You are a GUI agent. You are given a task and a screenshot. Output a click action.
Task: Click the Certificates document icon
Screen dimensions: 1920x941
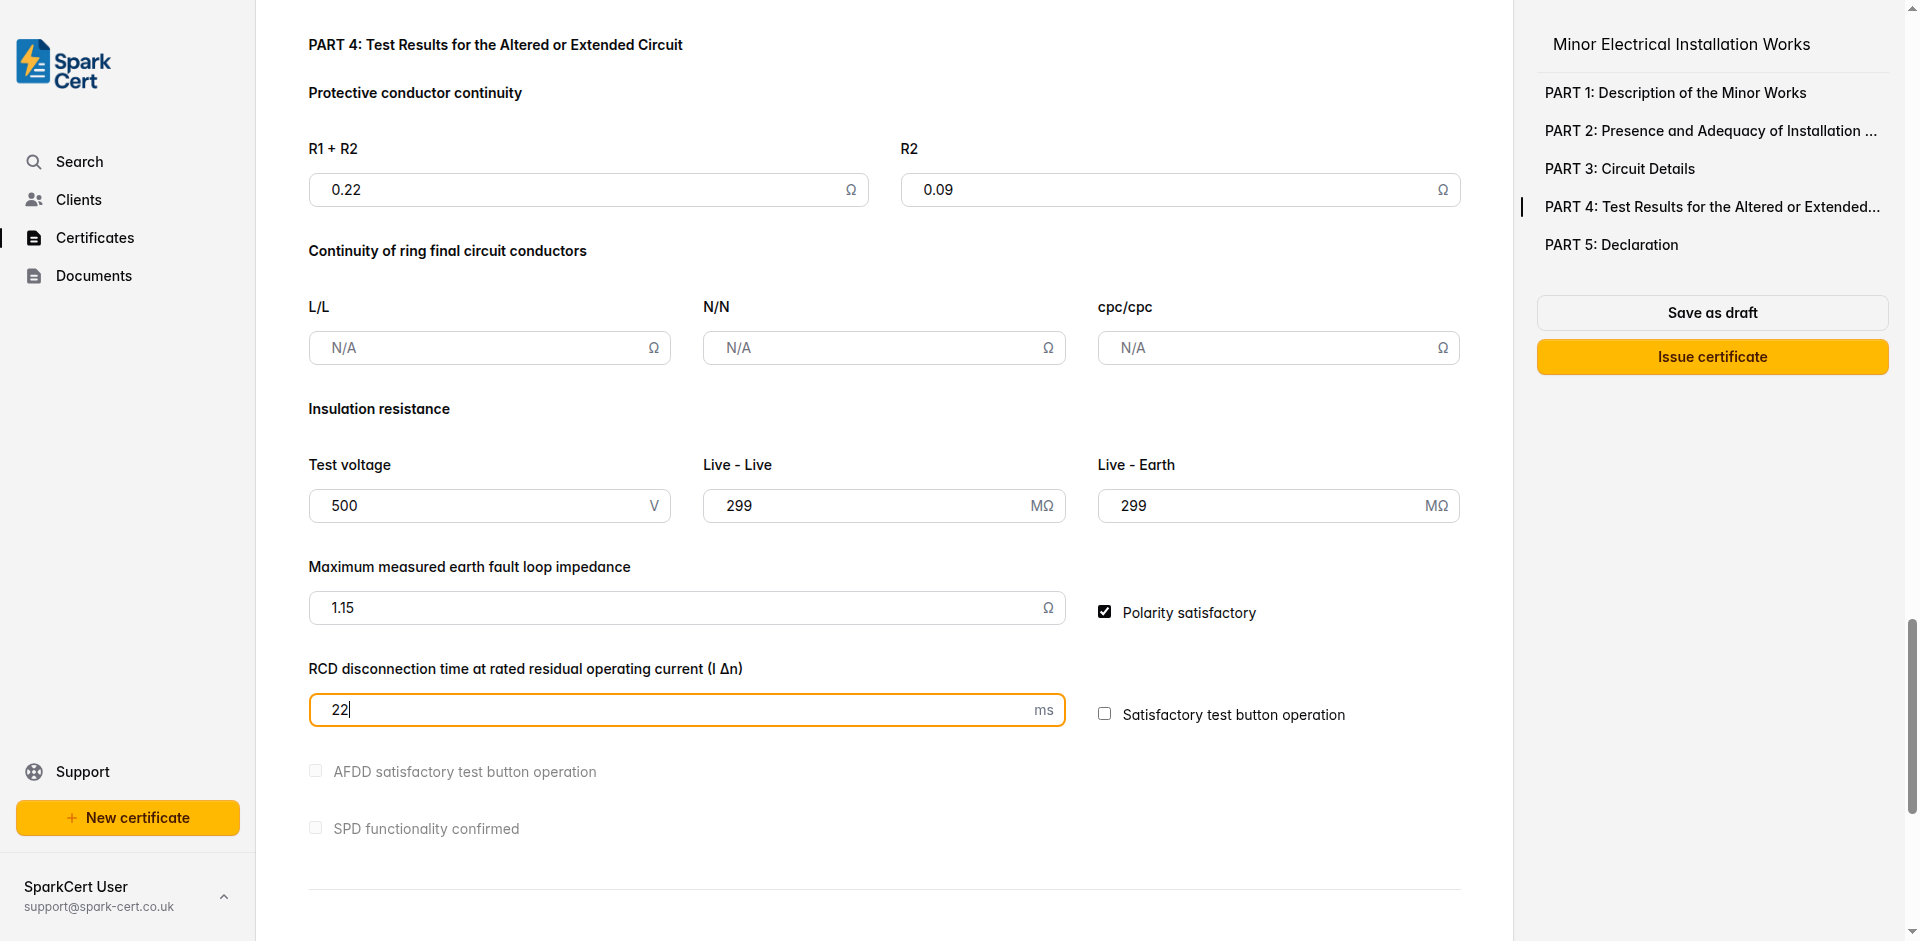click(34, 238)
